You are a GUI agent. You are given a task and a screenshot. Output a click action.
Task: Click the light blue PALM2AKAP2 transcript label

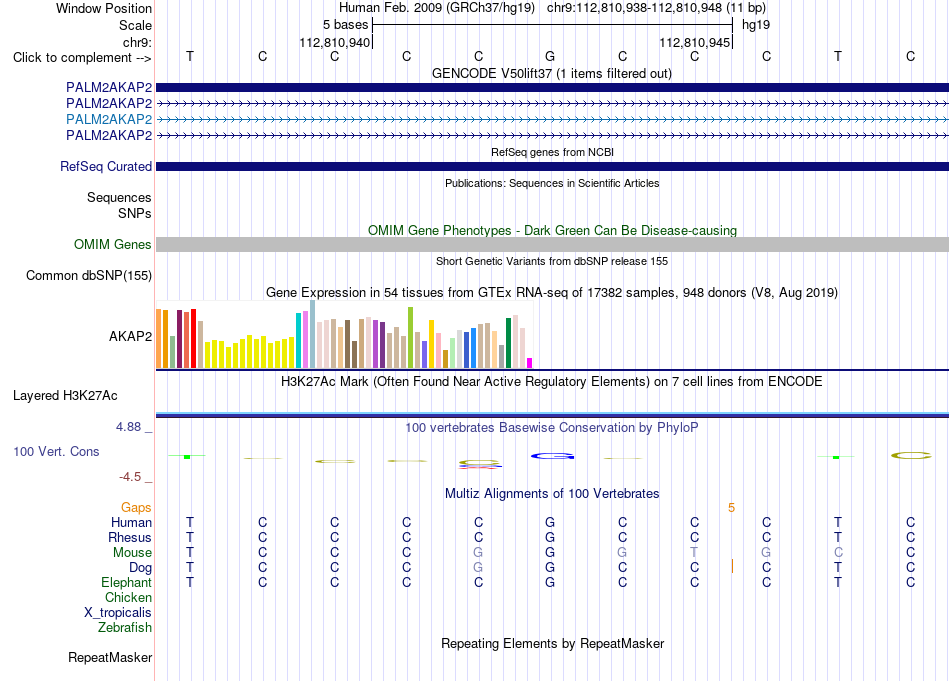coord(109,119)
